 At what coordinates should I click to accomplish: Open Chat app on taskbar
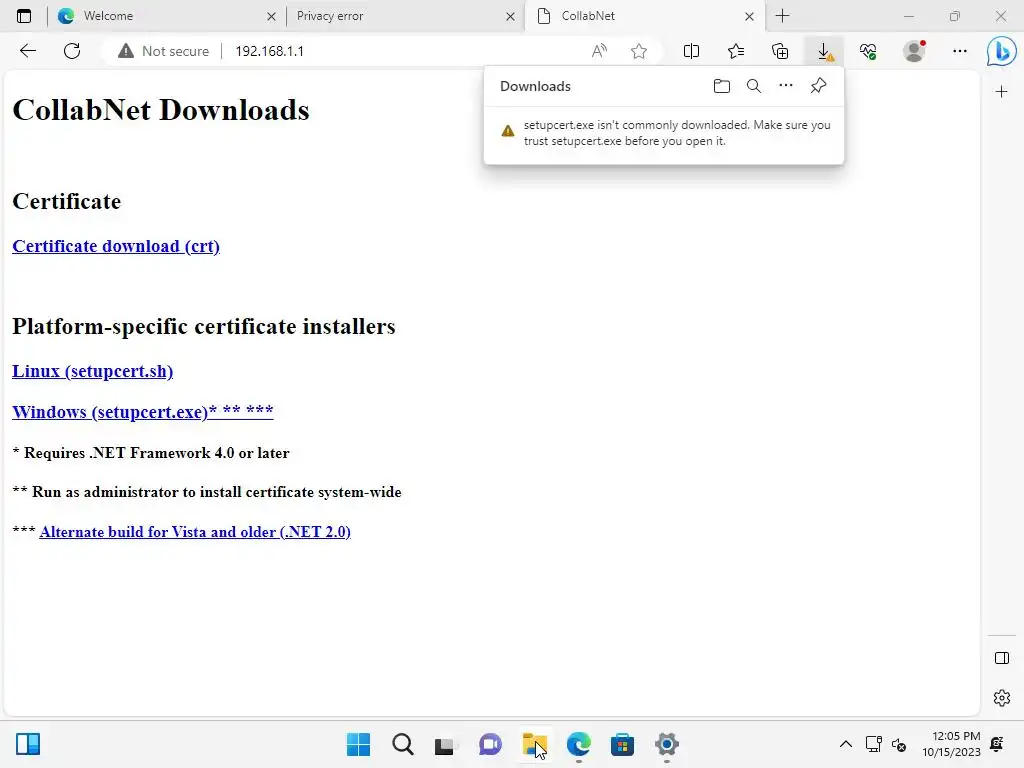[x=490, y=744]
